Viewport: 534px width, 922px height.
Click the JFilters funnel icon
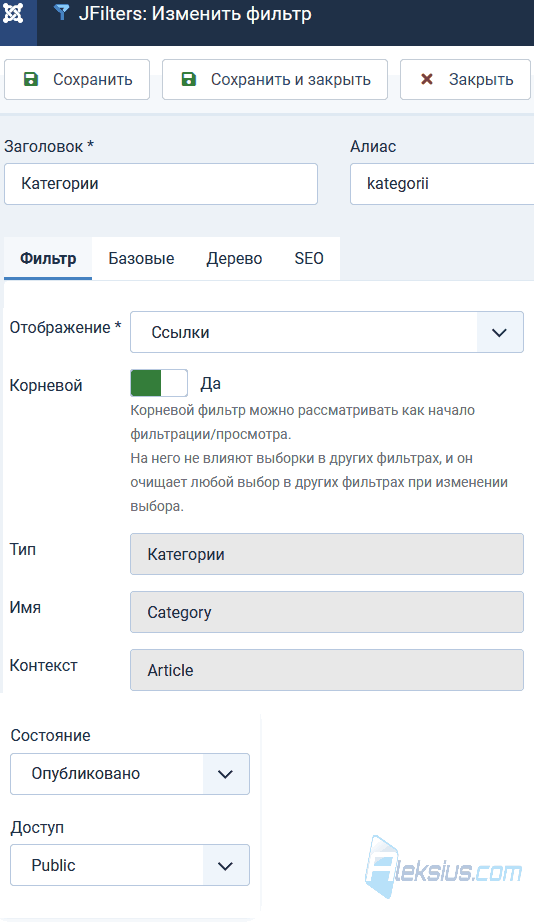click(61, 12)
